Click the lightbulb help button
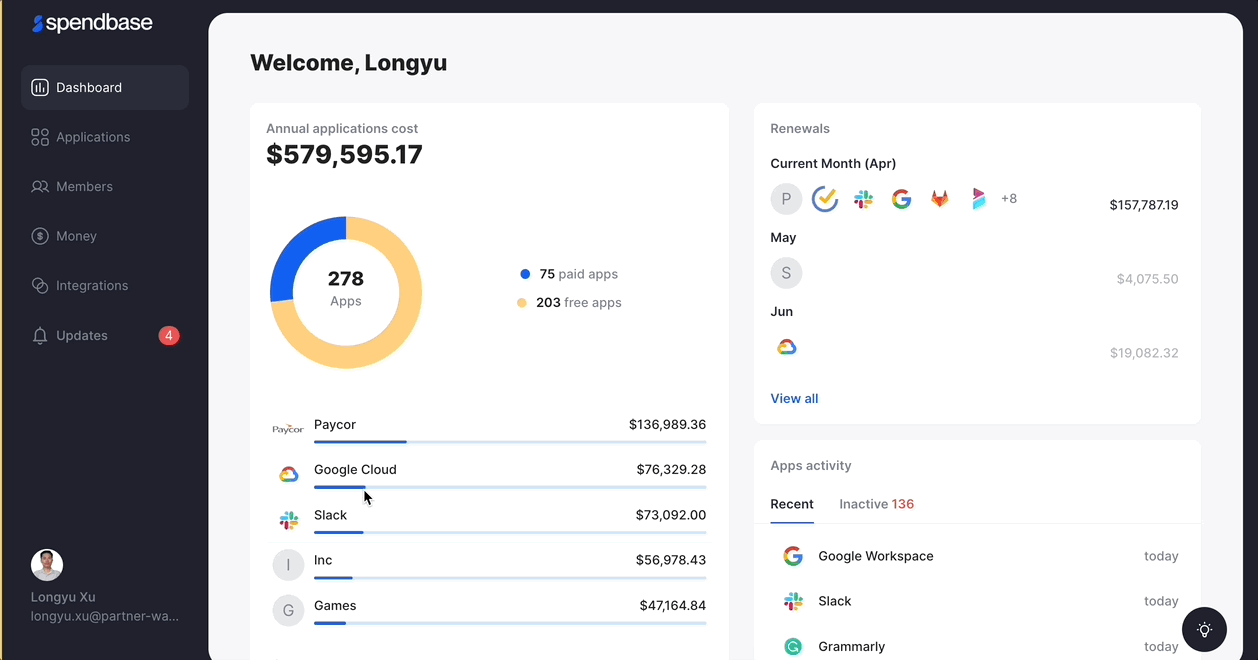This screenshot has width=1258, height=660. pyautogui.click(x=1204, y=630)
